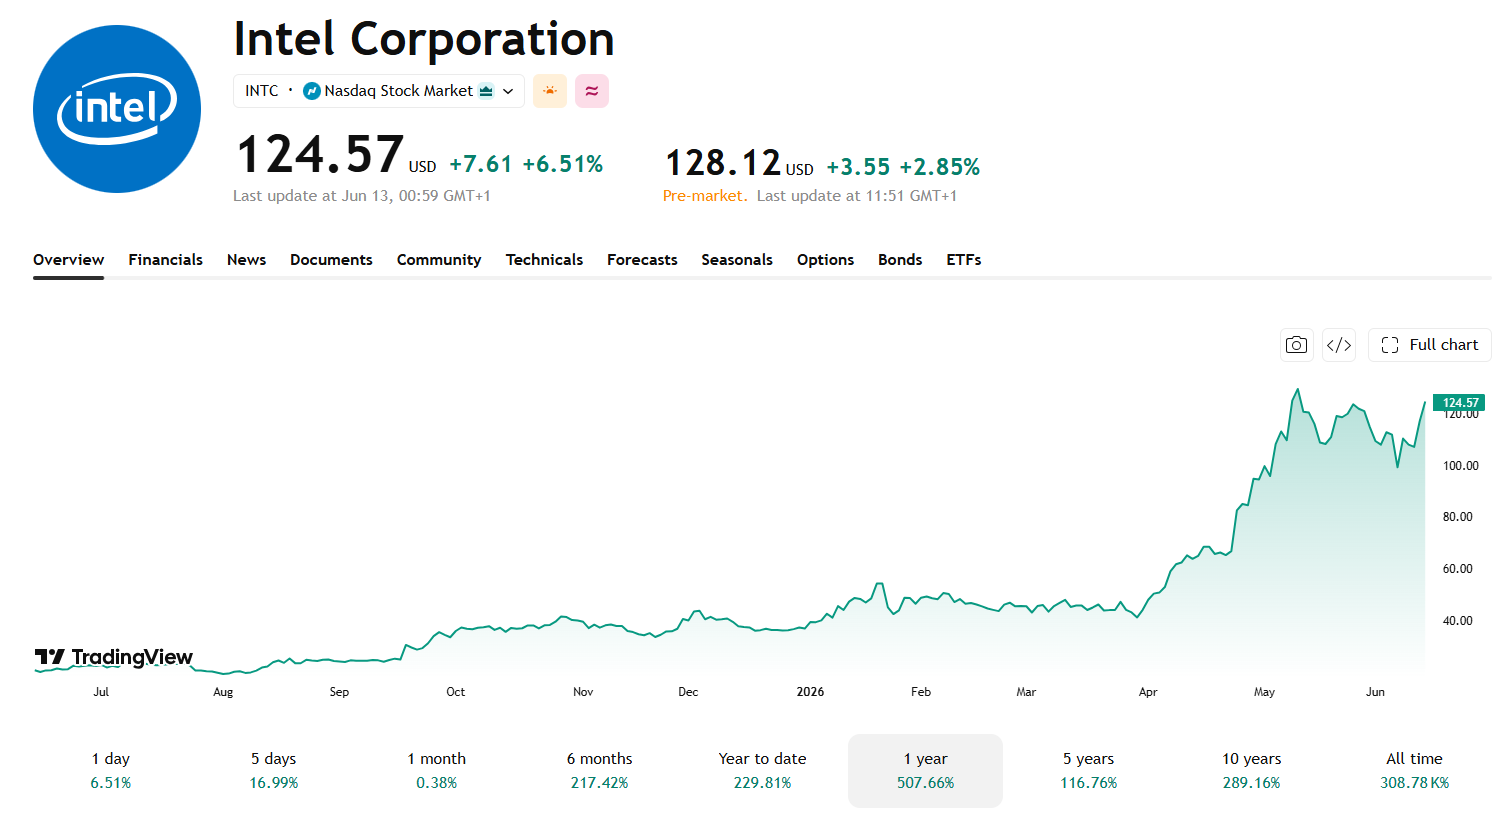Click the pre-market price 128.12

pyautogui.click(x=723, y=162)
